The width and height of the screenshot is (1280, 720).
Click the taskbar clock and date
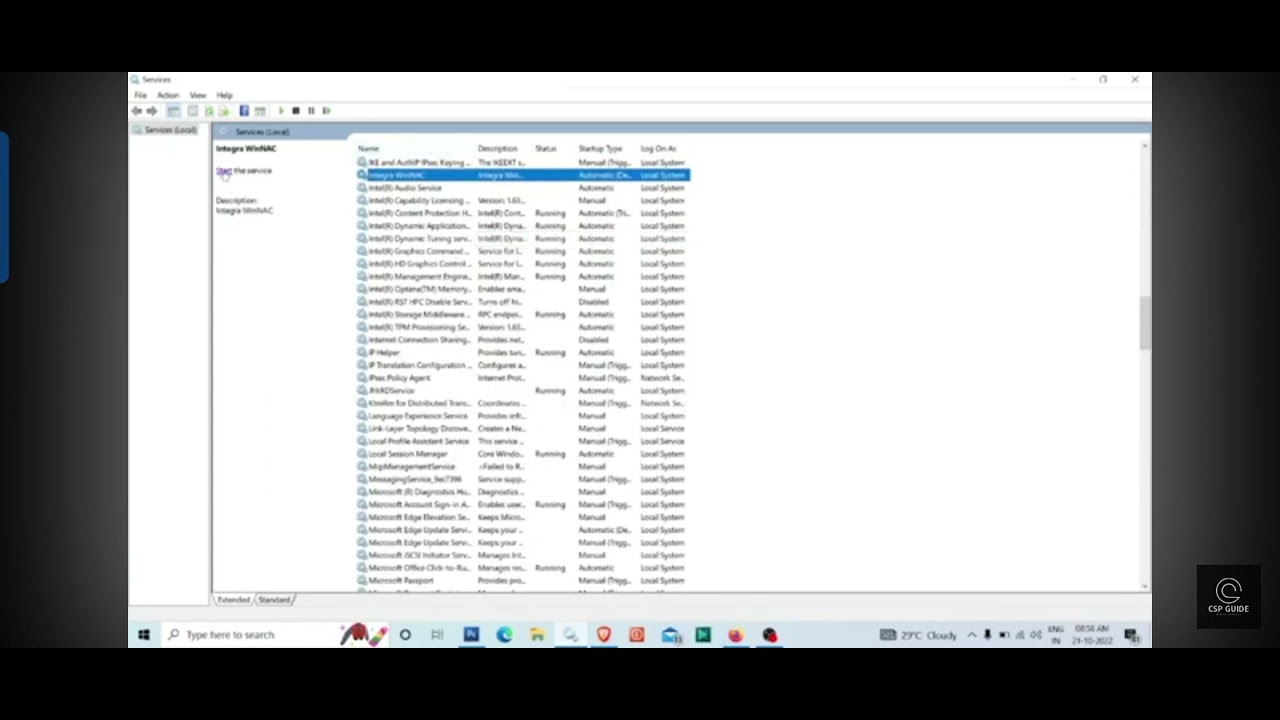point(1090,635)
